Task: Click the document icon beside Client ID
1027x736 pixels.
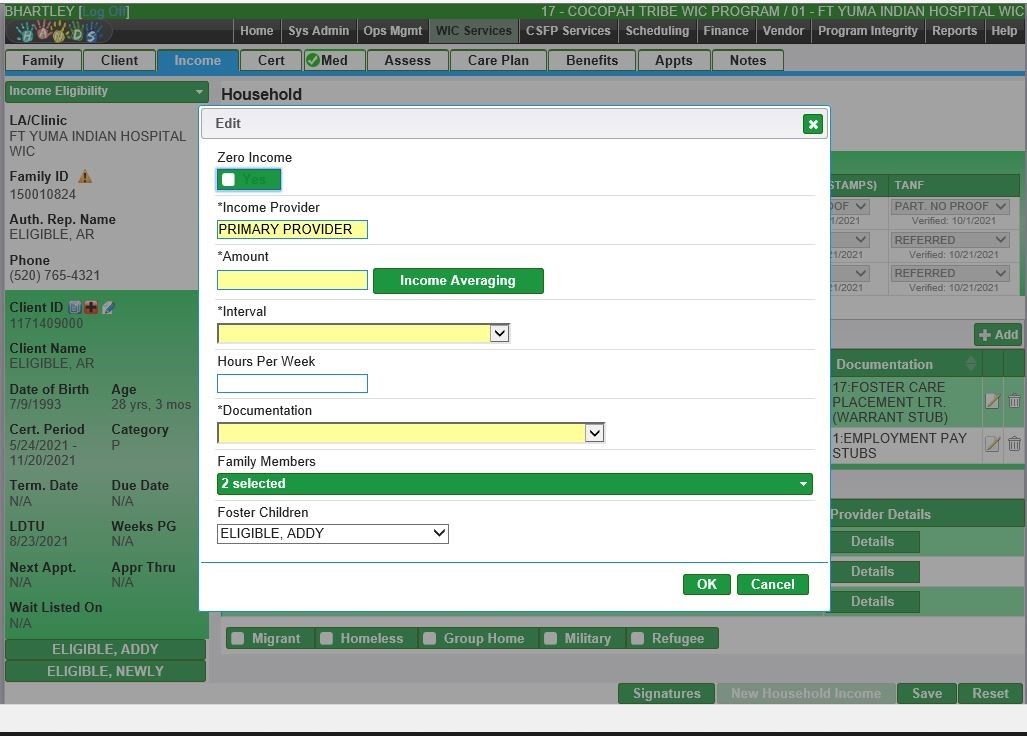Action: point(75,308)
